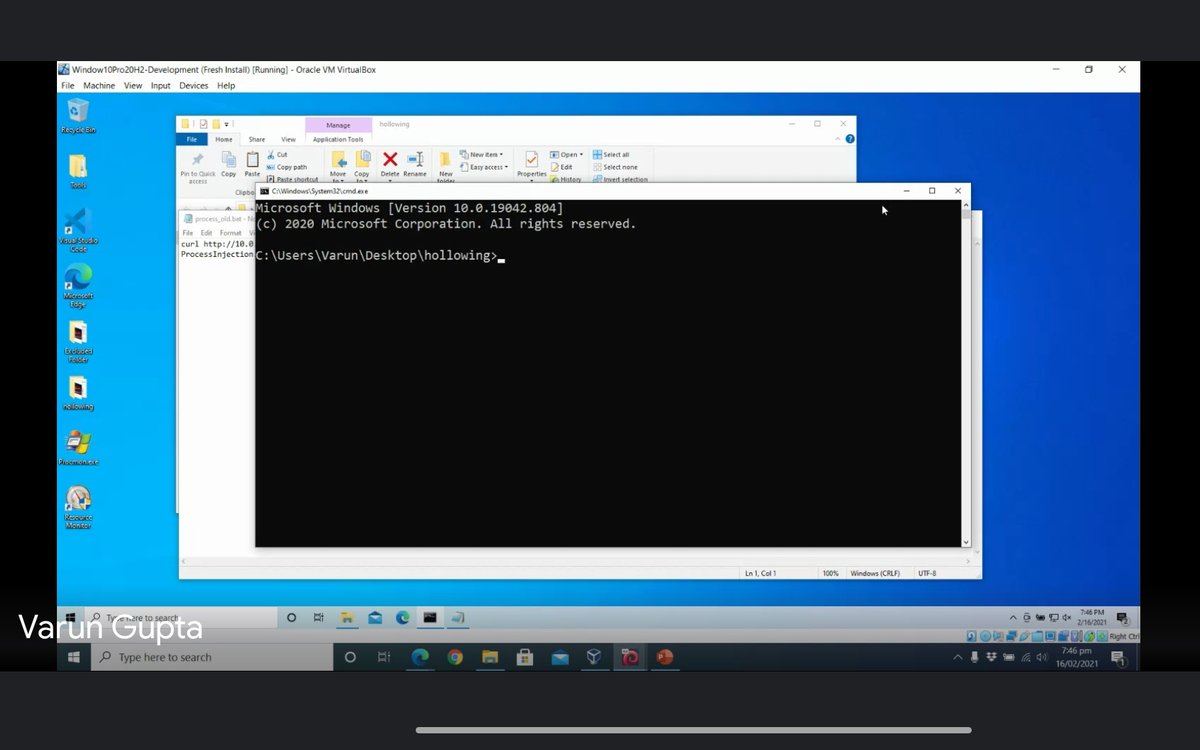Open the host notification center icon

coord(1118,658)
